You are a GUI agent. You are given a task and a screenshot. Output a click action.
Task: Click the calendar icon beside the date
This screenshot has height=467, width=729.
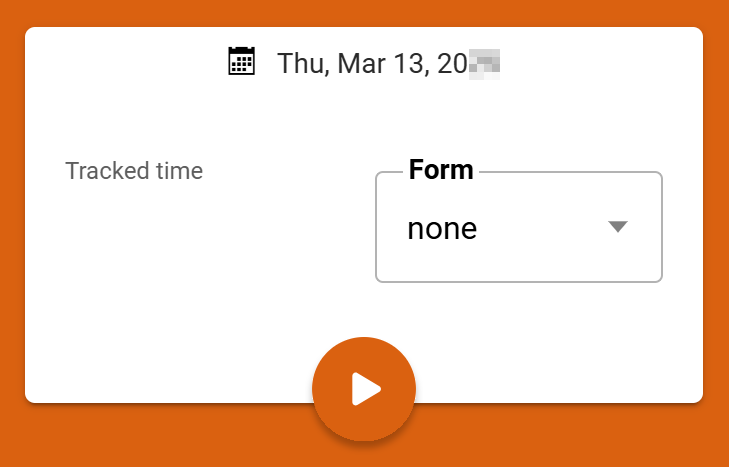[x=241, y=61]
